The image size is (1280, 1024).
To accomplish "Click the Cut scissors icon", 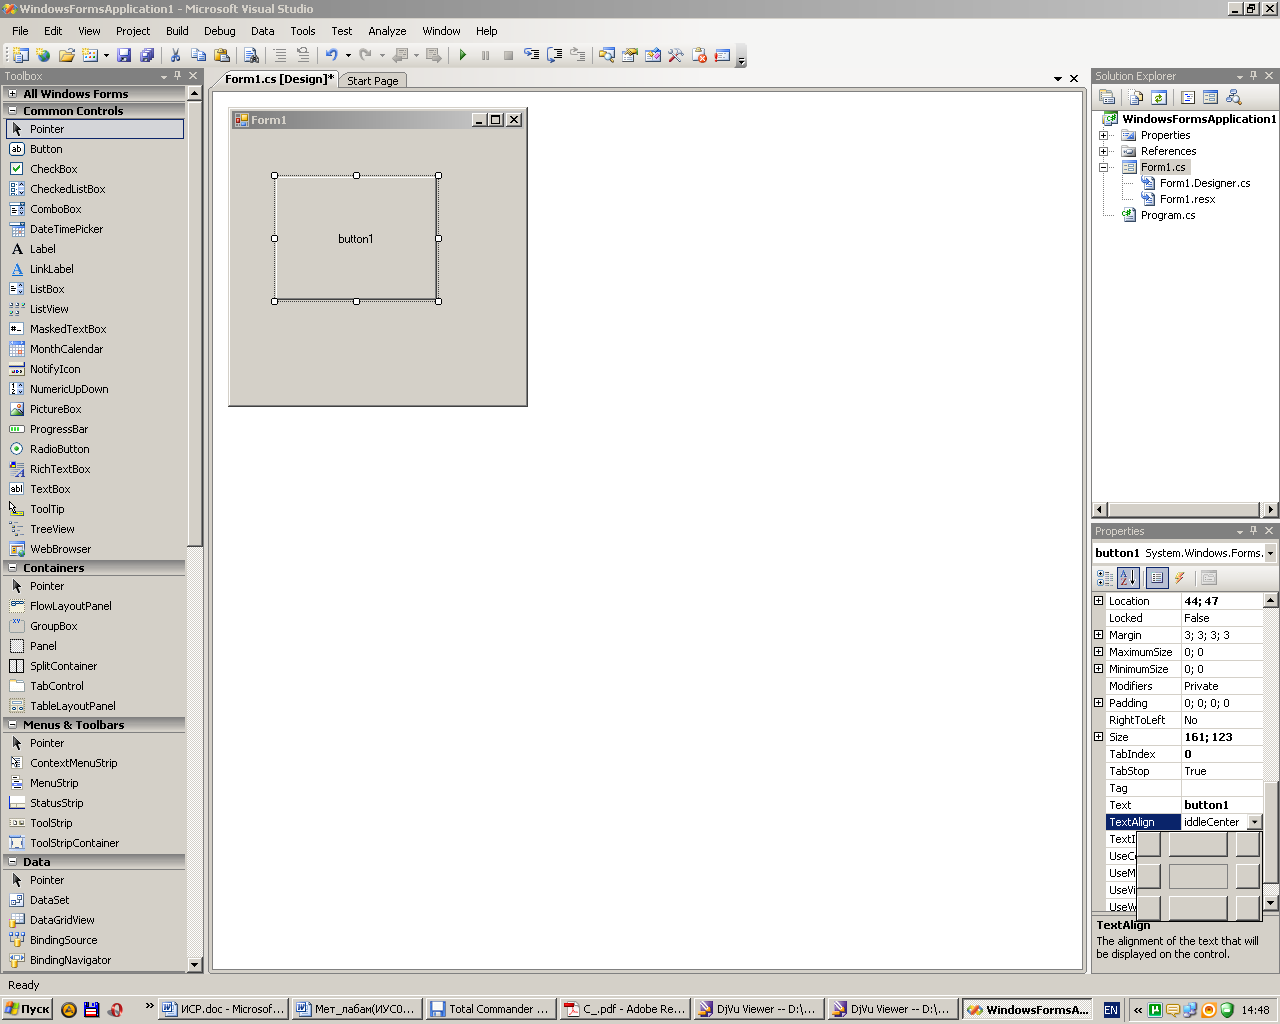I will click(175, 55).
